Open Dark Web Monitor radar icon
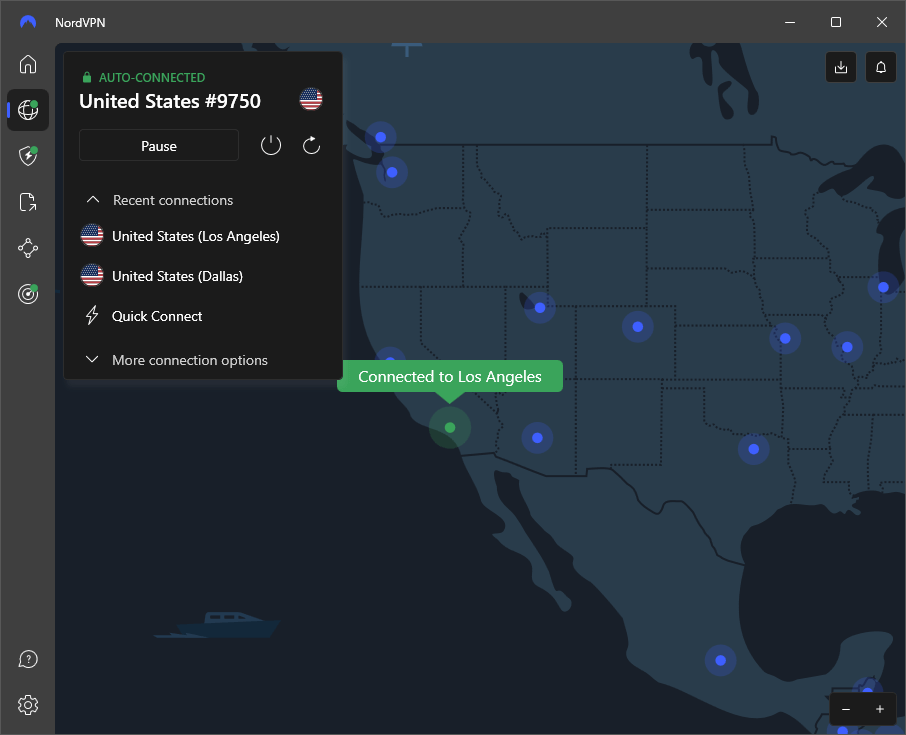The height and width of the screenshot is (735, 906). [28, 294]
